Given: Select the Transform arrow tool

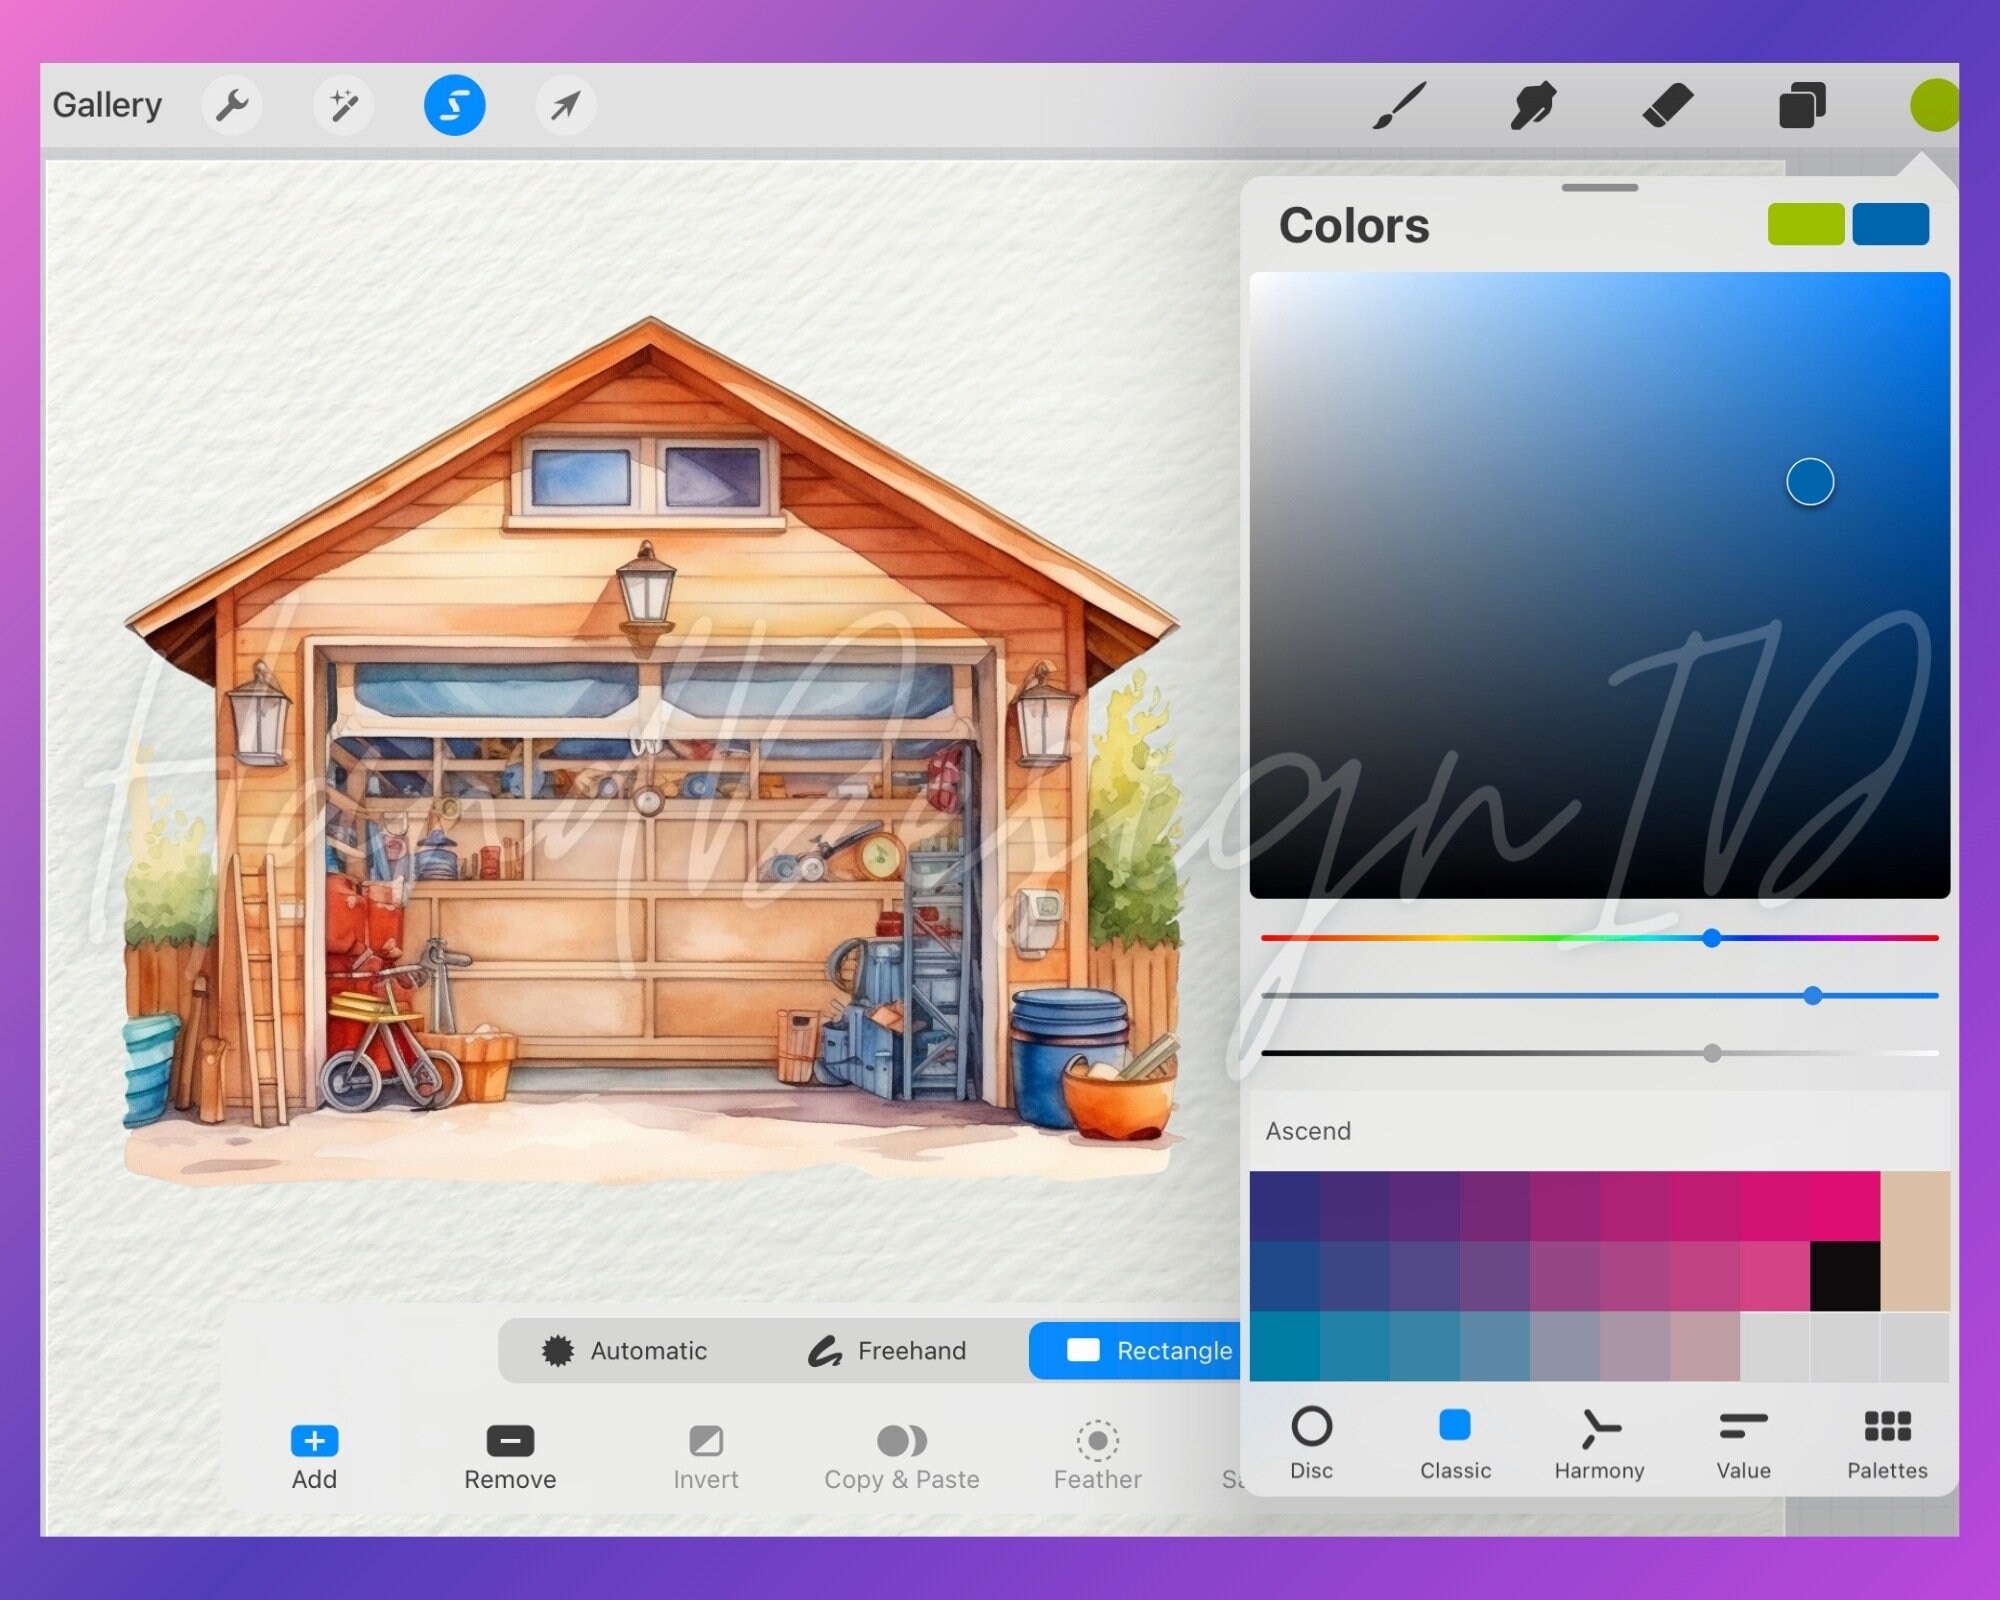Looking at the screenshot, I should tap(565, 104).
